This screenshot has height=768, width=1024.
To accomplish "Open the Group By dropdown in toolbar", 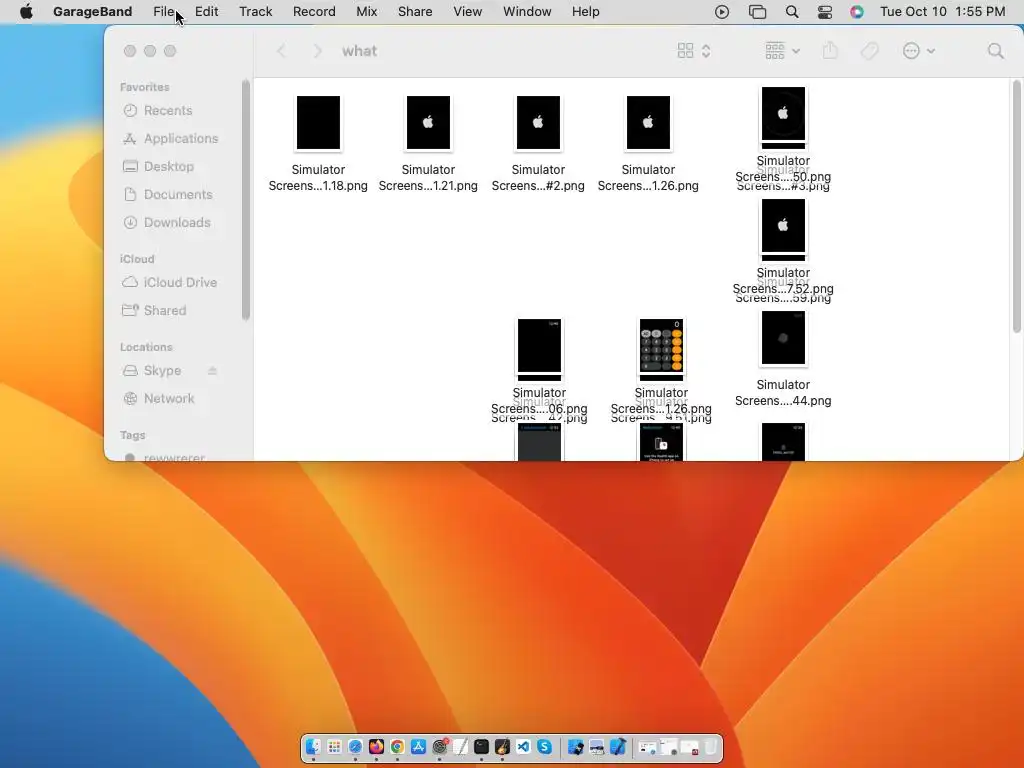I will coord(782,51).
